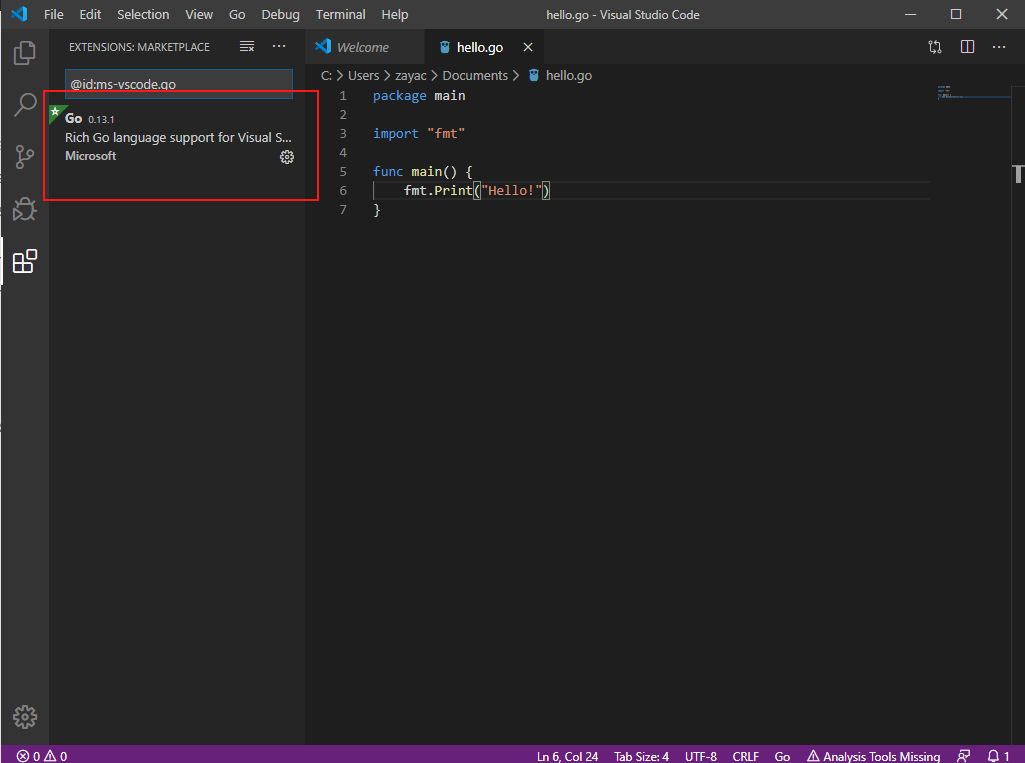Click the C: breadcrumb segment
1025x763 pixels.
pyautogui.click(x=326, y=76)
